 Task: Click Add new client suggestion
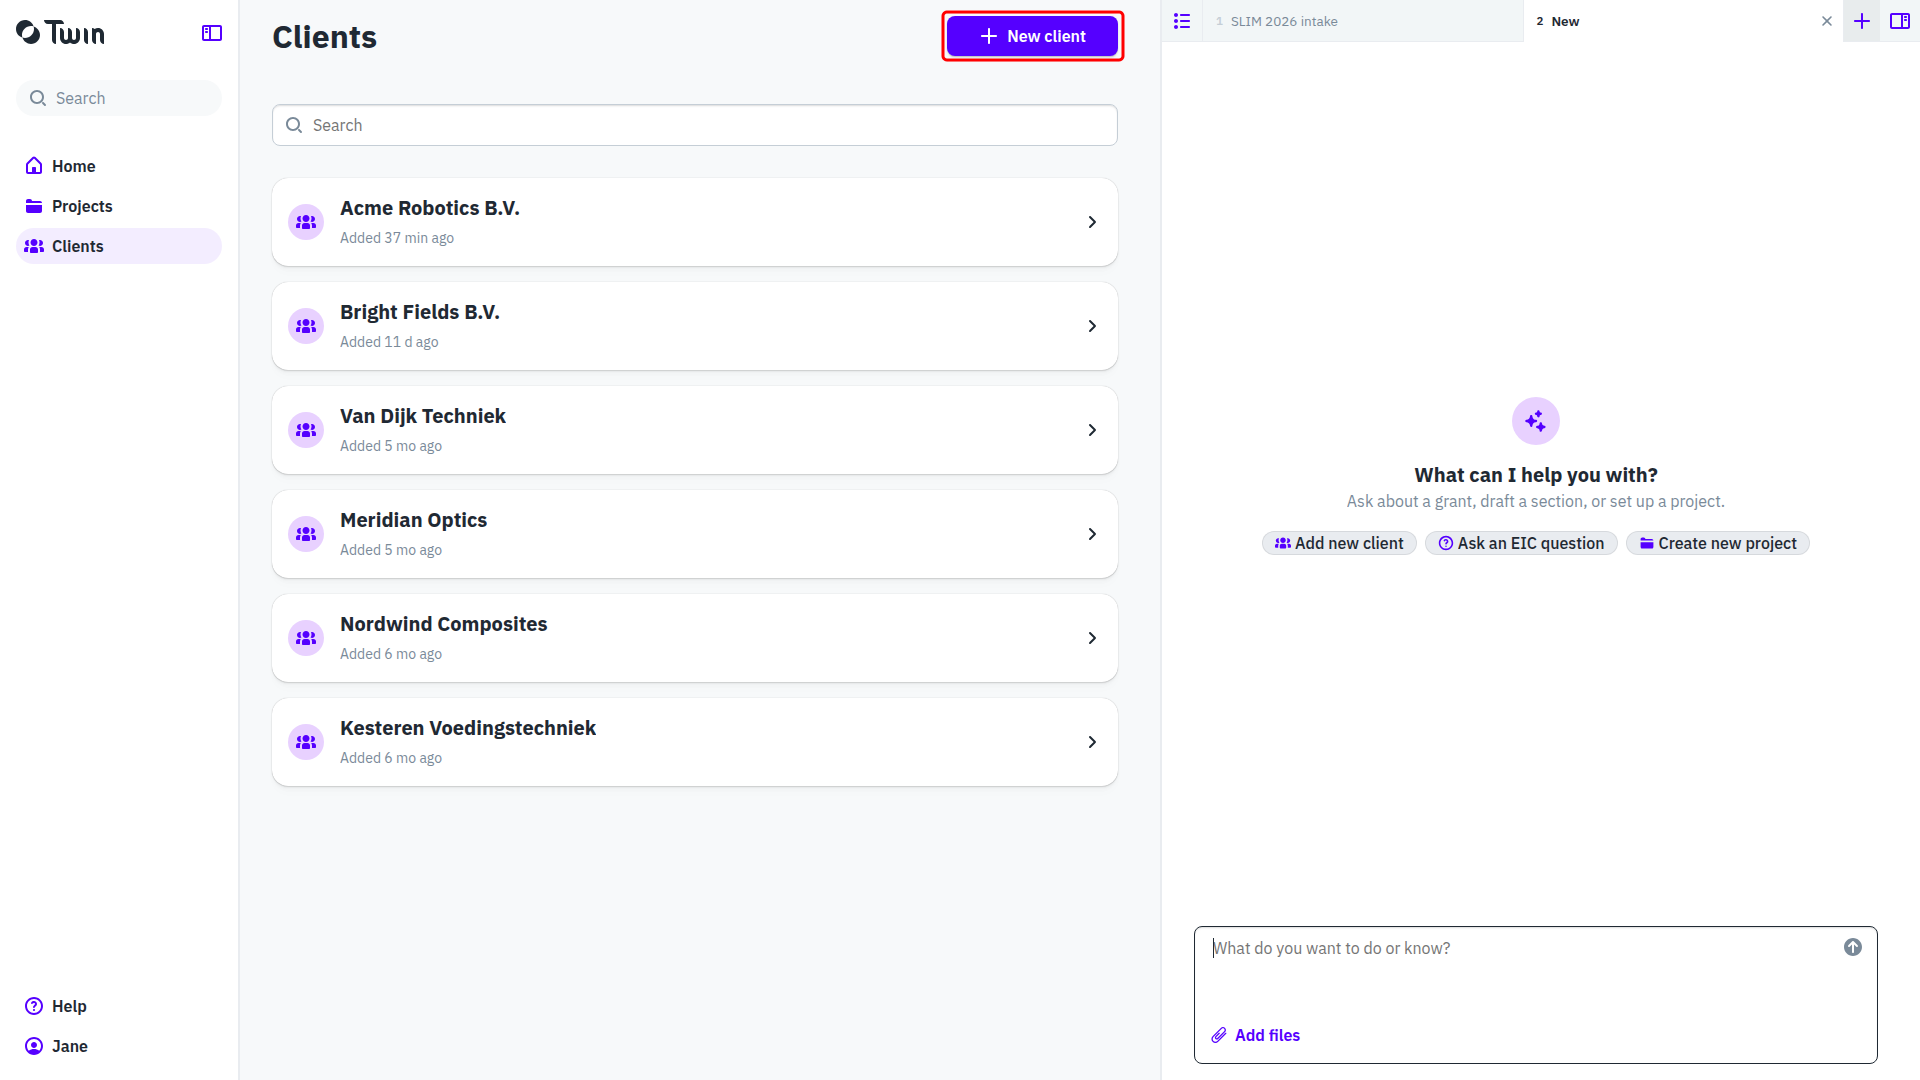pos(1339,543)
